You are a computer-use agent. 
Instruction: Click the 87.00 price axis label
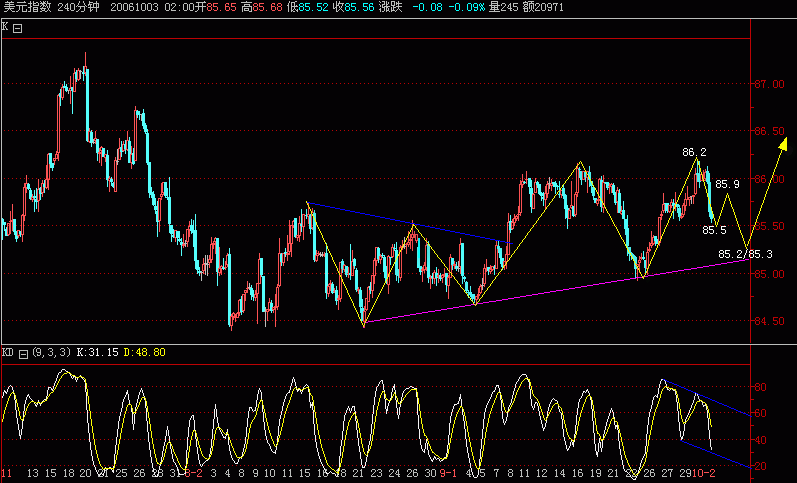769,84
